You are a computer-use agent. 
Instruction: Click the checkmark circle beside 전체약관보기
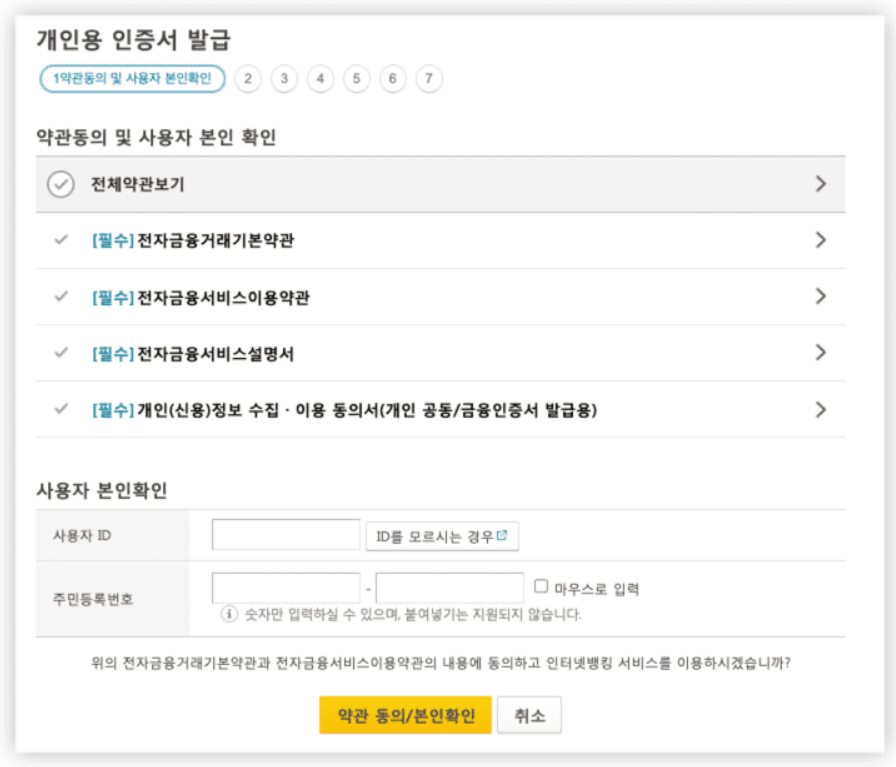tap(61, 184)
